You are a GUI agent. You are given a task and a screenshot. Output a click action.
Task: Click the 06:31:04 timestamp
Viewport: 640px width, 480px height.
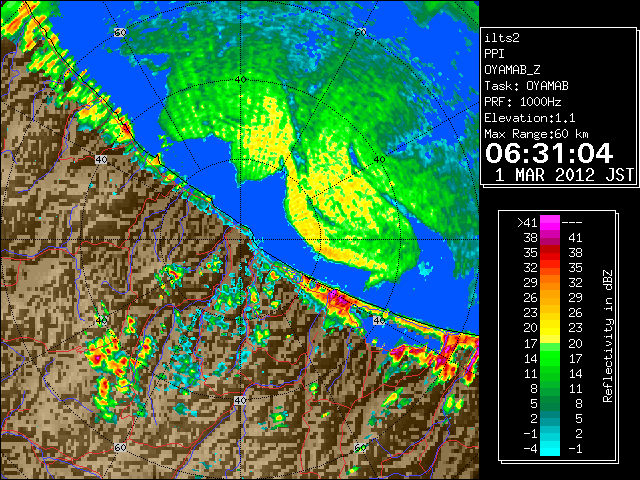[549, 153]
